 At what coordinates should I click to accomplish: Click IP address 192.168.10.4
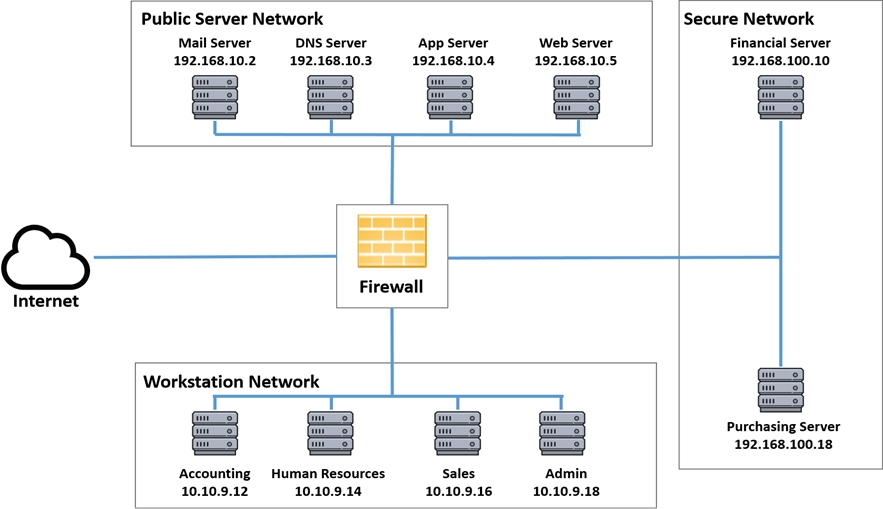453,60
